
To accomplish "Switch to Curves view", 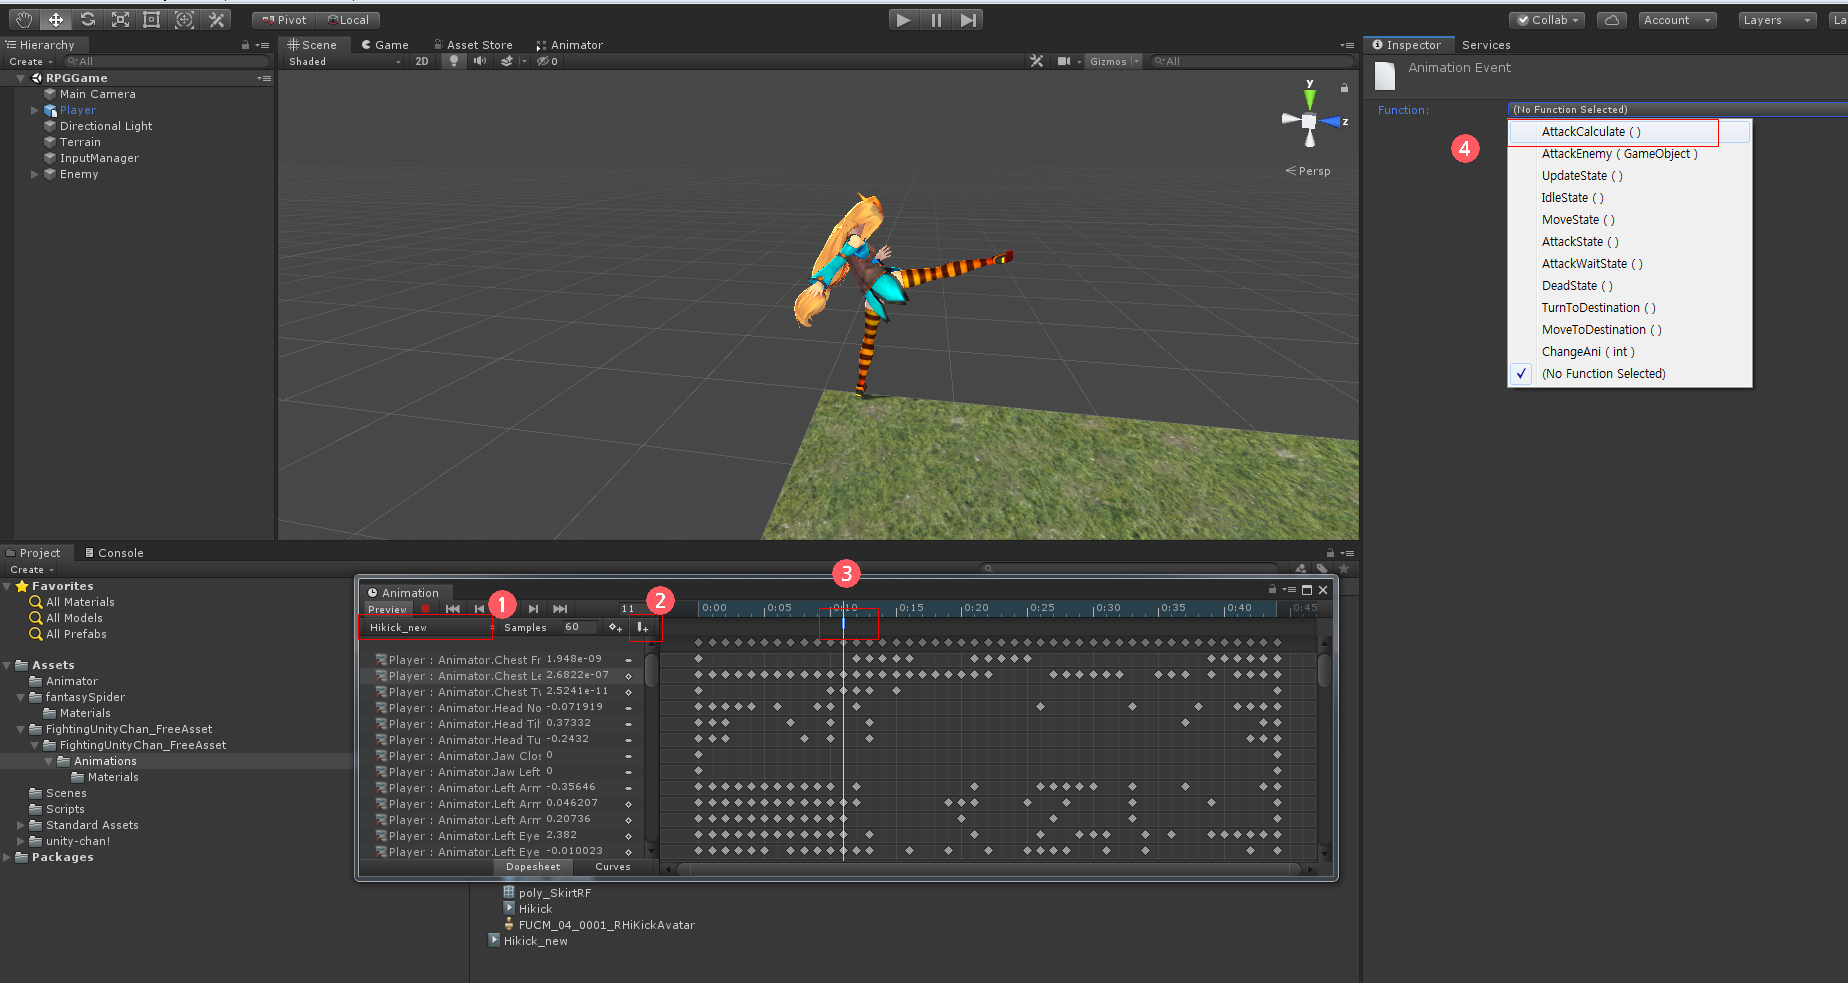I will 613,867.
